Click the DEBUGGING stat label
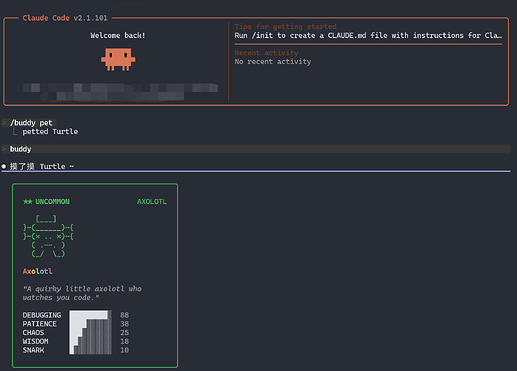Viewport: 517px width, 371px height. tap(42, 315)
